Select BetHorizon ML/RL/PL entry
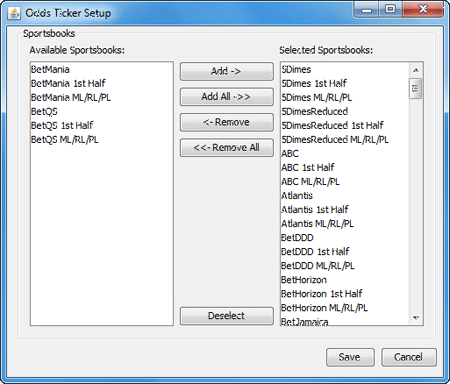The height and width of the screenshot is (384, 450). tap(345, 307)
